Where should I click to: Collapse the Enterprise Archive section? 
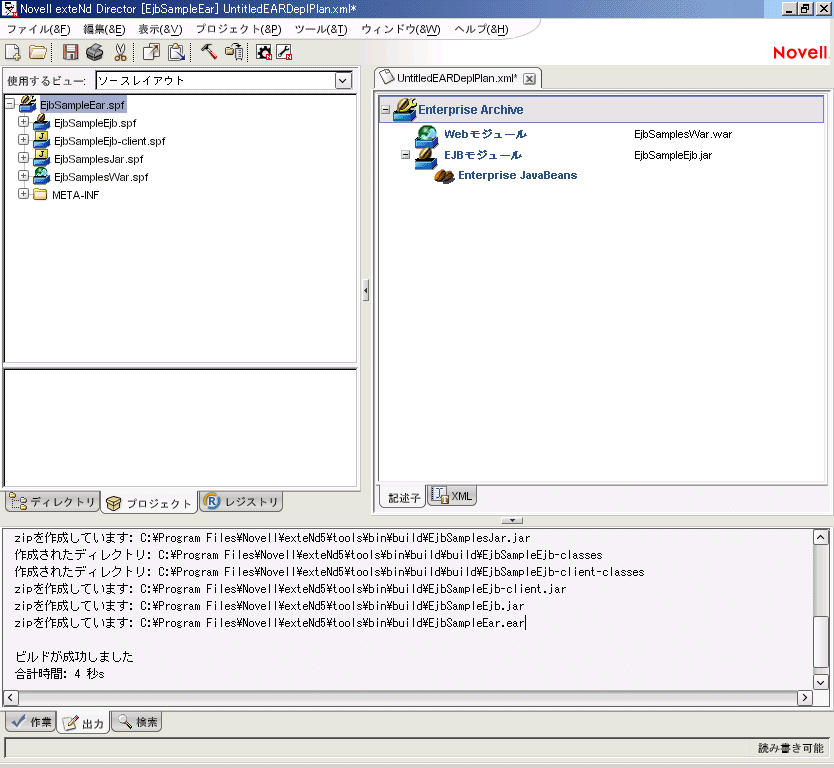pyautogui.click(x=386, y=110)
